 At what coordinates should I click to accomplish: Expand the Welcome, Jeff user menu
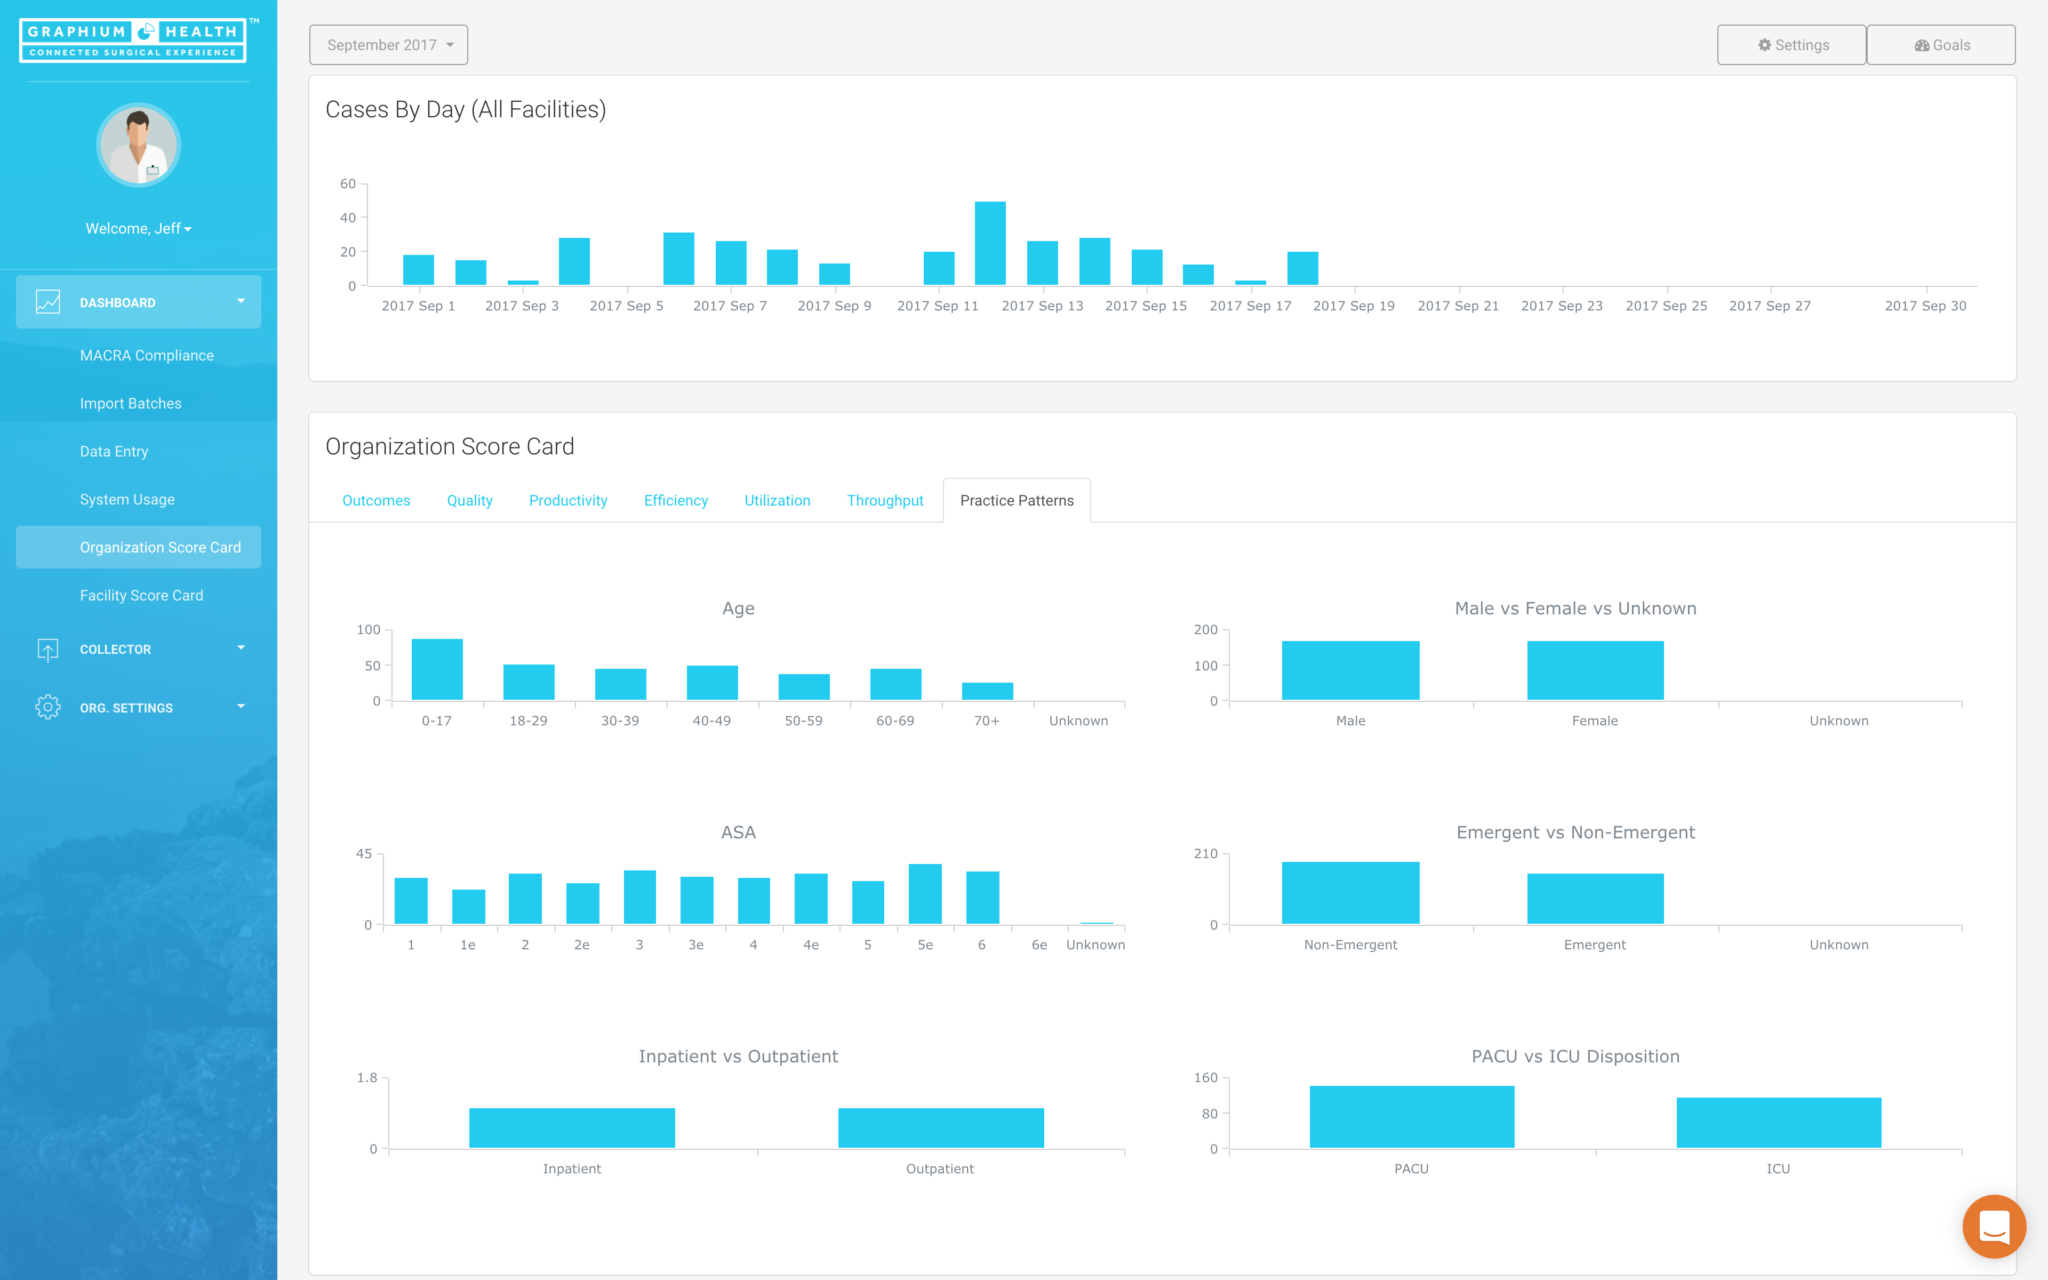(138, 229)
